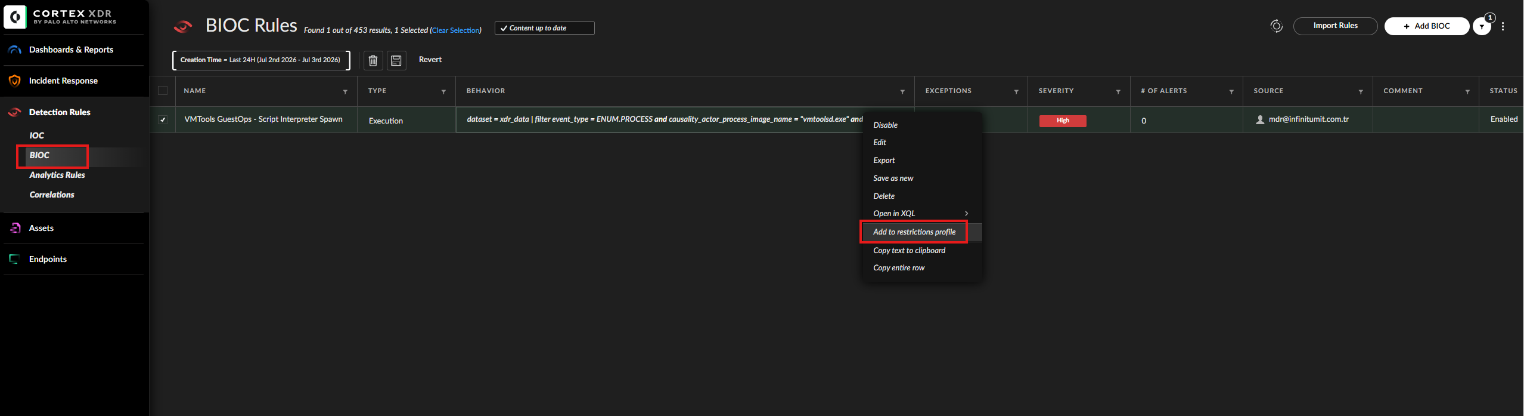This screenshot has height=416, width=1524.
Task: Open the vertical three-dot options menu
Action: tap(1503, 26)
